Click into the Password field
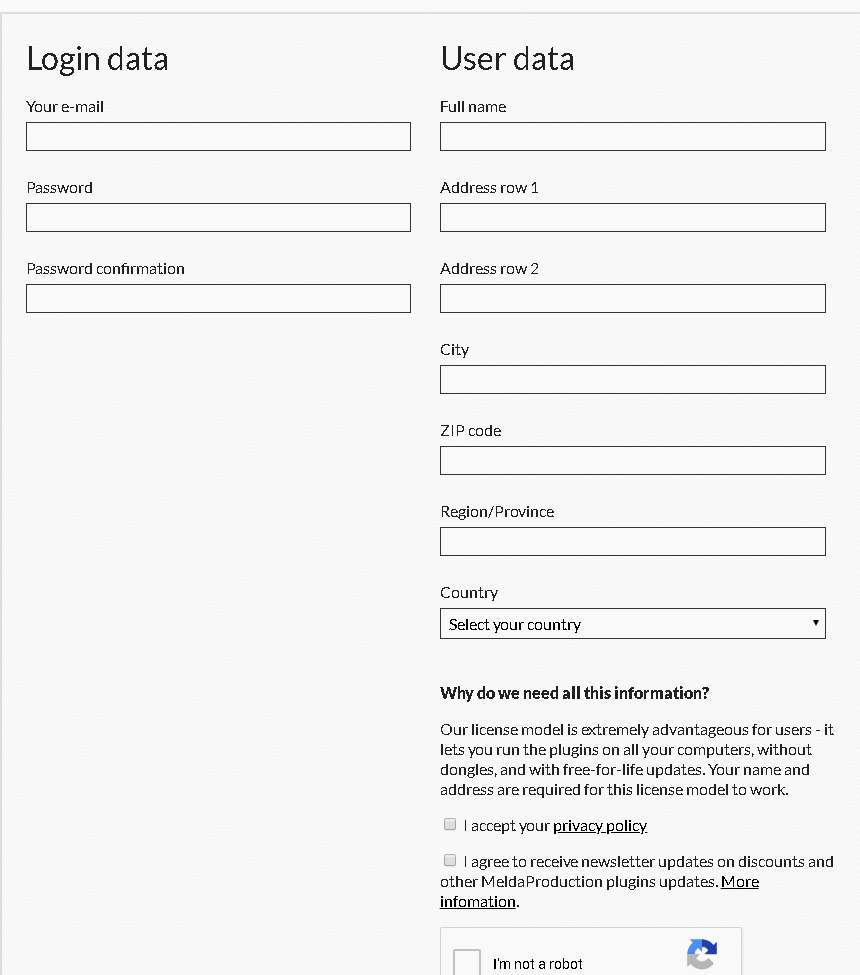The image size is (860, 975). pyautogui.click(x=218, y=218)
